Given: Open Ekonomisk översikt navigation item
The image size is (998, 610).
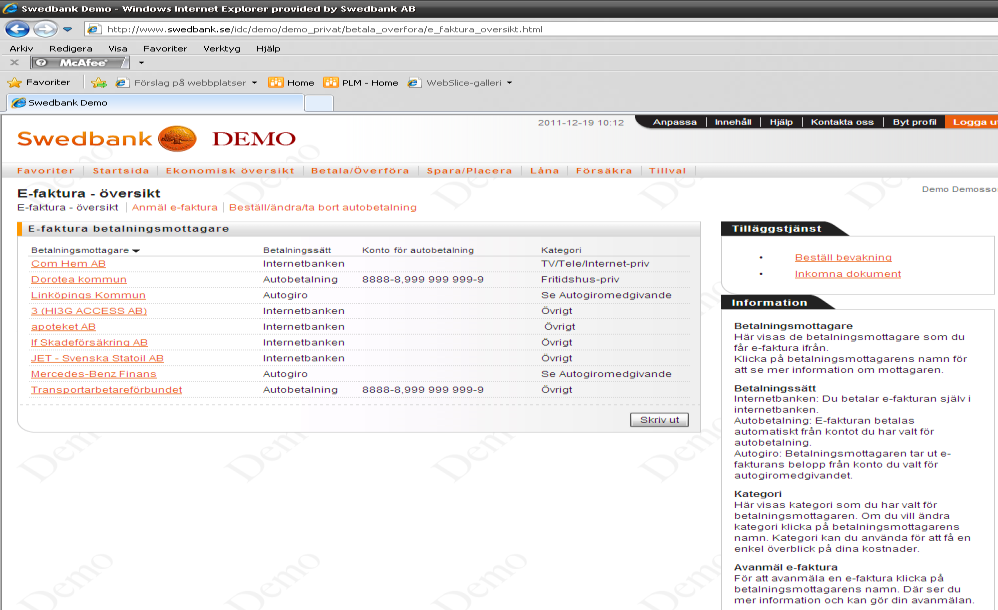Looking at the screenshot, I should 230,171.
